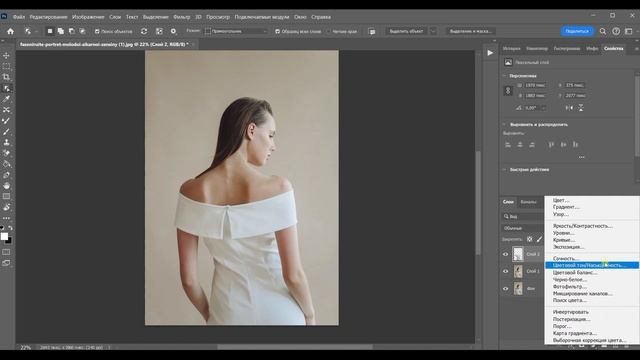
Task: Open the blend mode dropdown (Обычные)
Action: click(522, 228)
